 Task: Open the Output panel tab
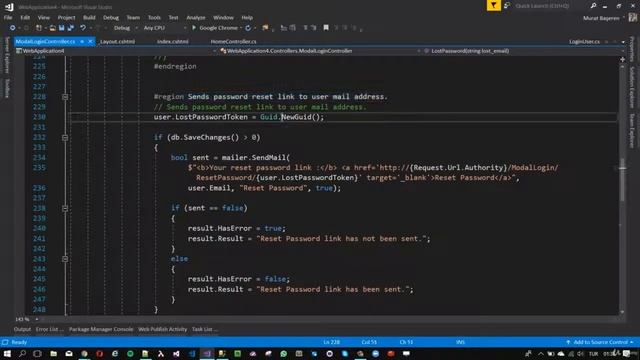tap(22, 329)
